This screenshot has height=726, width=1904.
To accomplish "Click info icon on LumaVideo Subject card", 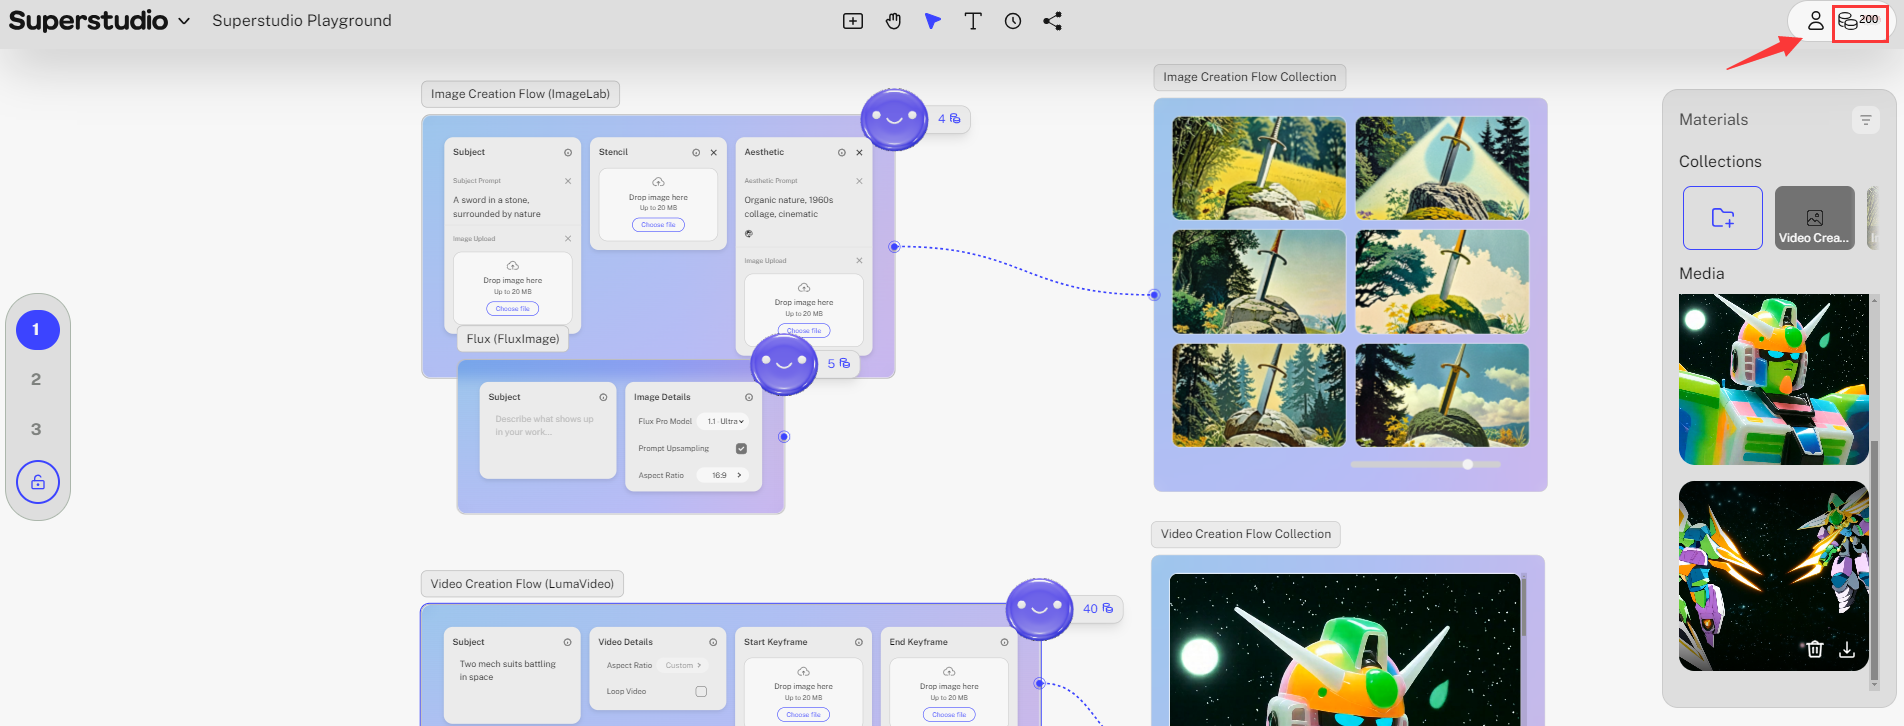I will pos(567,643).
